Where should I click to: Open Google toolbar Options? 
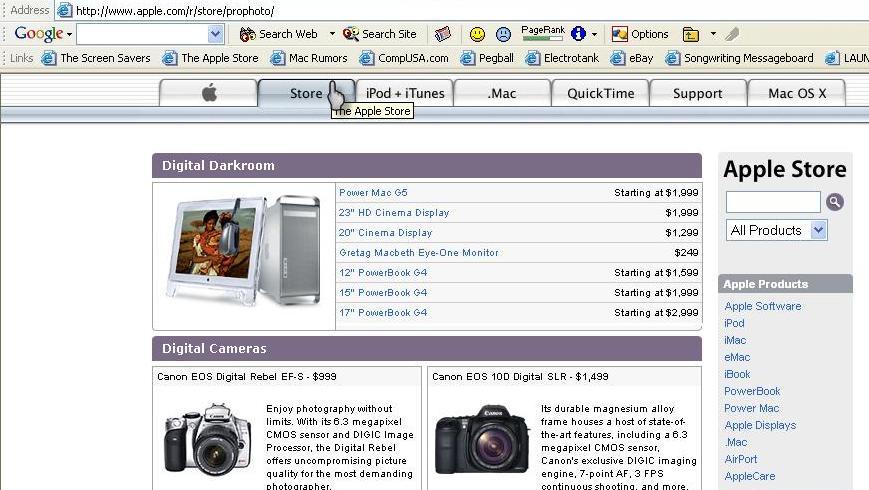[640, 34]
